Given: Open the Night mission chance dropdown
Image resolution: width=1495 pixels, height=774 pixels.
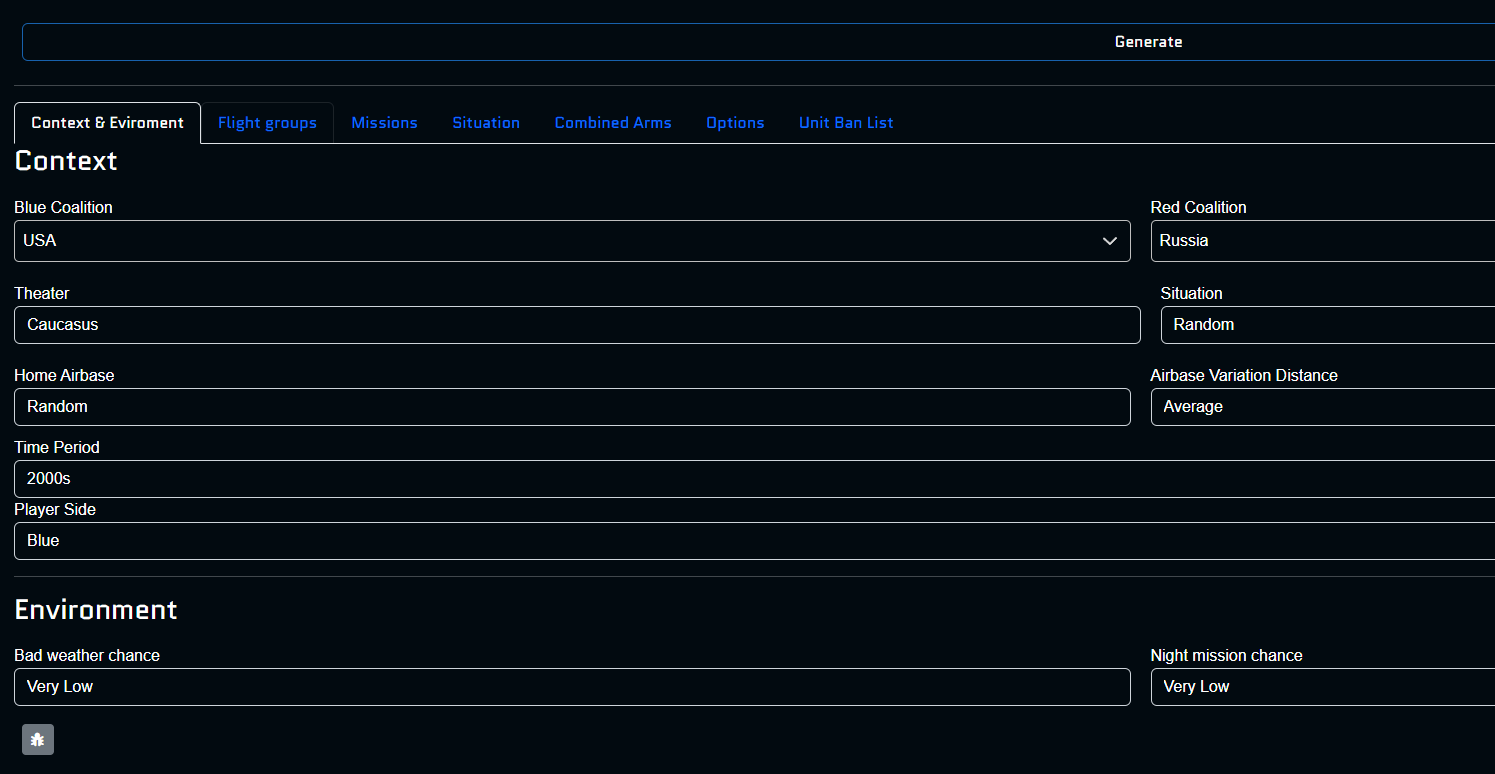Looking at the screenshot, I should pyautogui.click(x=1323, y=687).
